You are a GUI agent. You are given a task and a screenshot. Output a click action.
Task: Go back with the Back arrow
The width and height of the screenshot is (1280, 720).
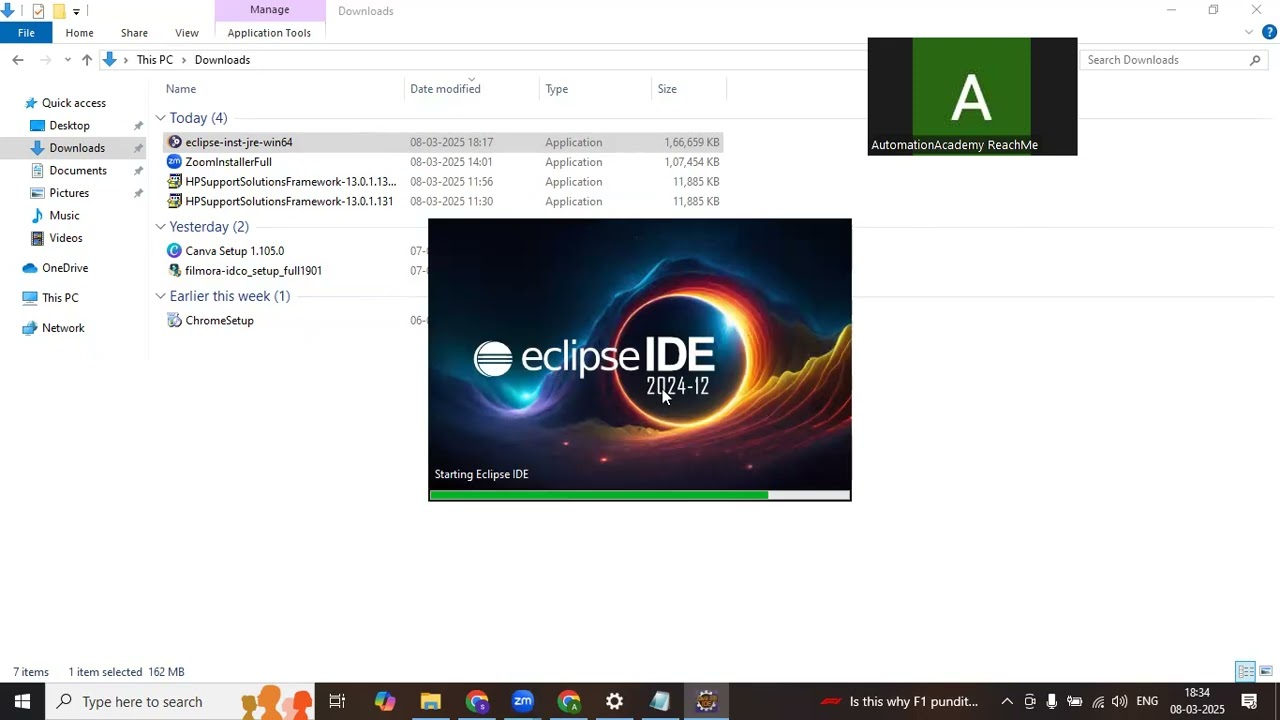point(18,60)
